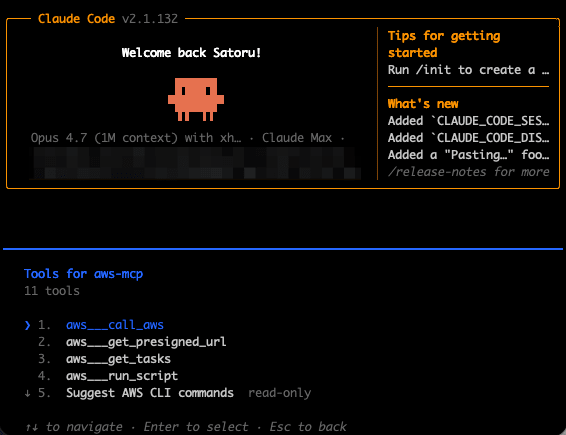Click the Esc to back hint
Viewport: 566px width, 435px height.
click(x=308, y=427)
